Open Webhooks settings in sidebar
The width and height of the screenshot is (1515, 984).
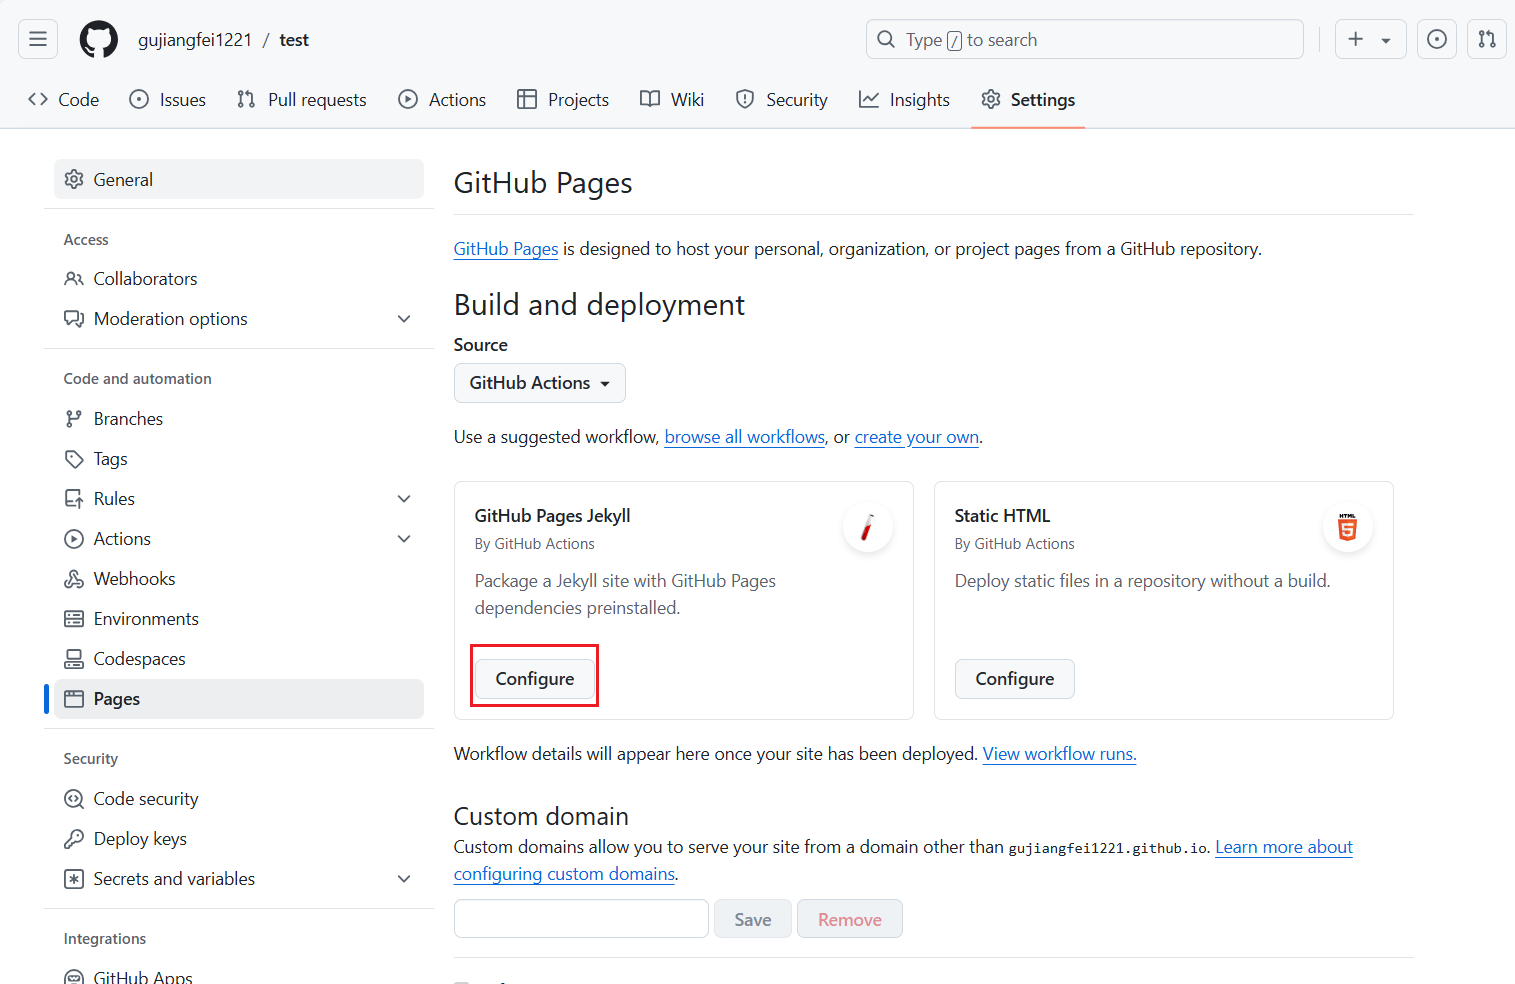click(x=134, y=579)
